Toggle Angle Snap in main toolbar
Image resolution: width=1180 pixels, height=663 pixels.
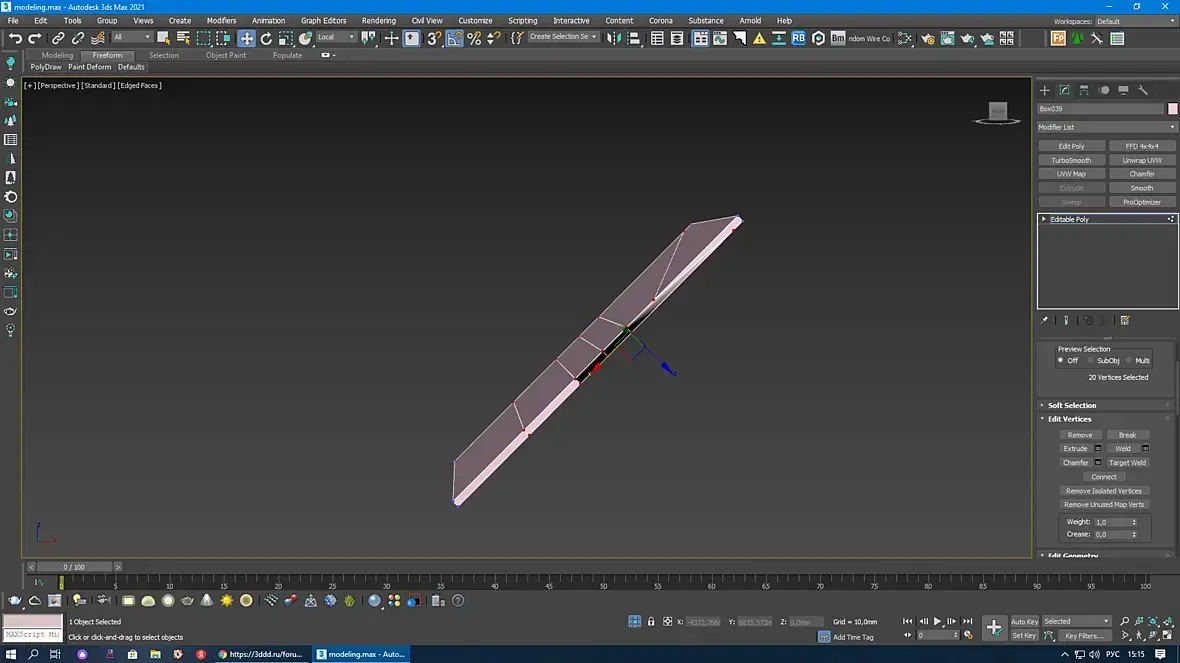pyautogui.click(x=454, y=38)
